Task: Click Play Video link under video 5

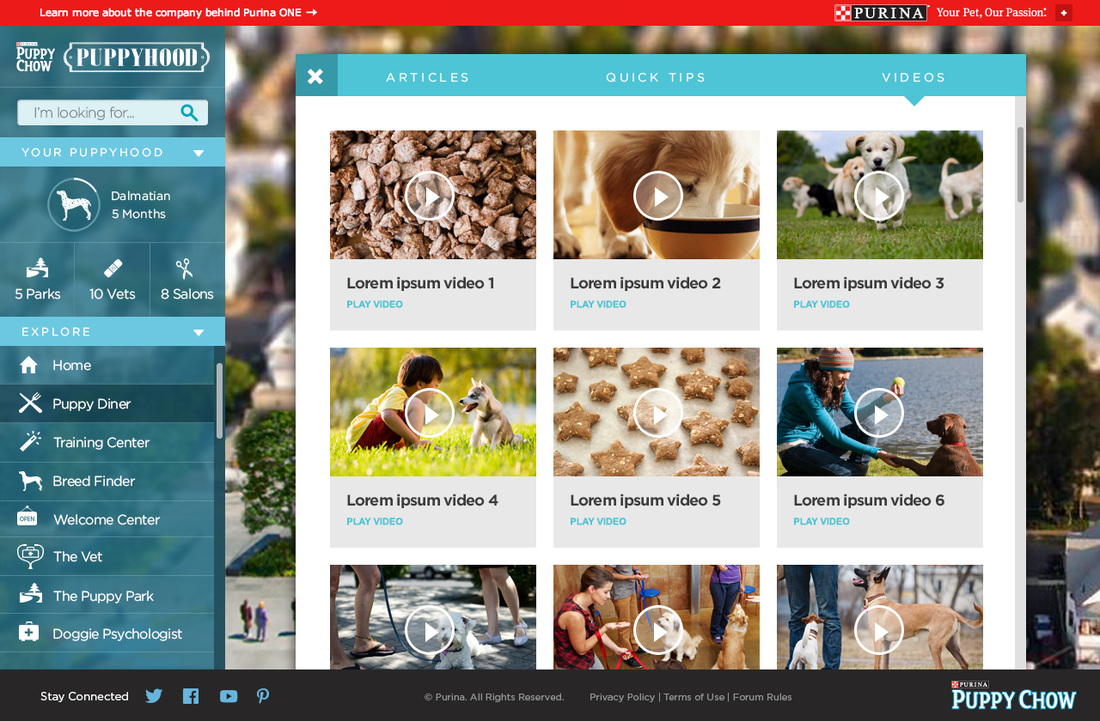Action: pyautogui.click(x=598, y=522)
